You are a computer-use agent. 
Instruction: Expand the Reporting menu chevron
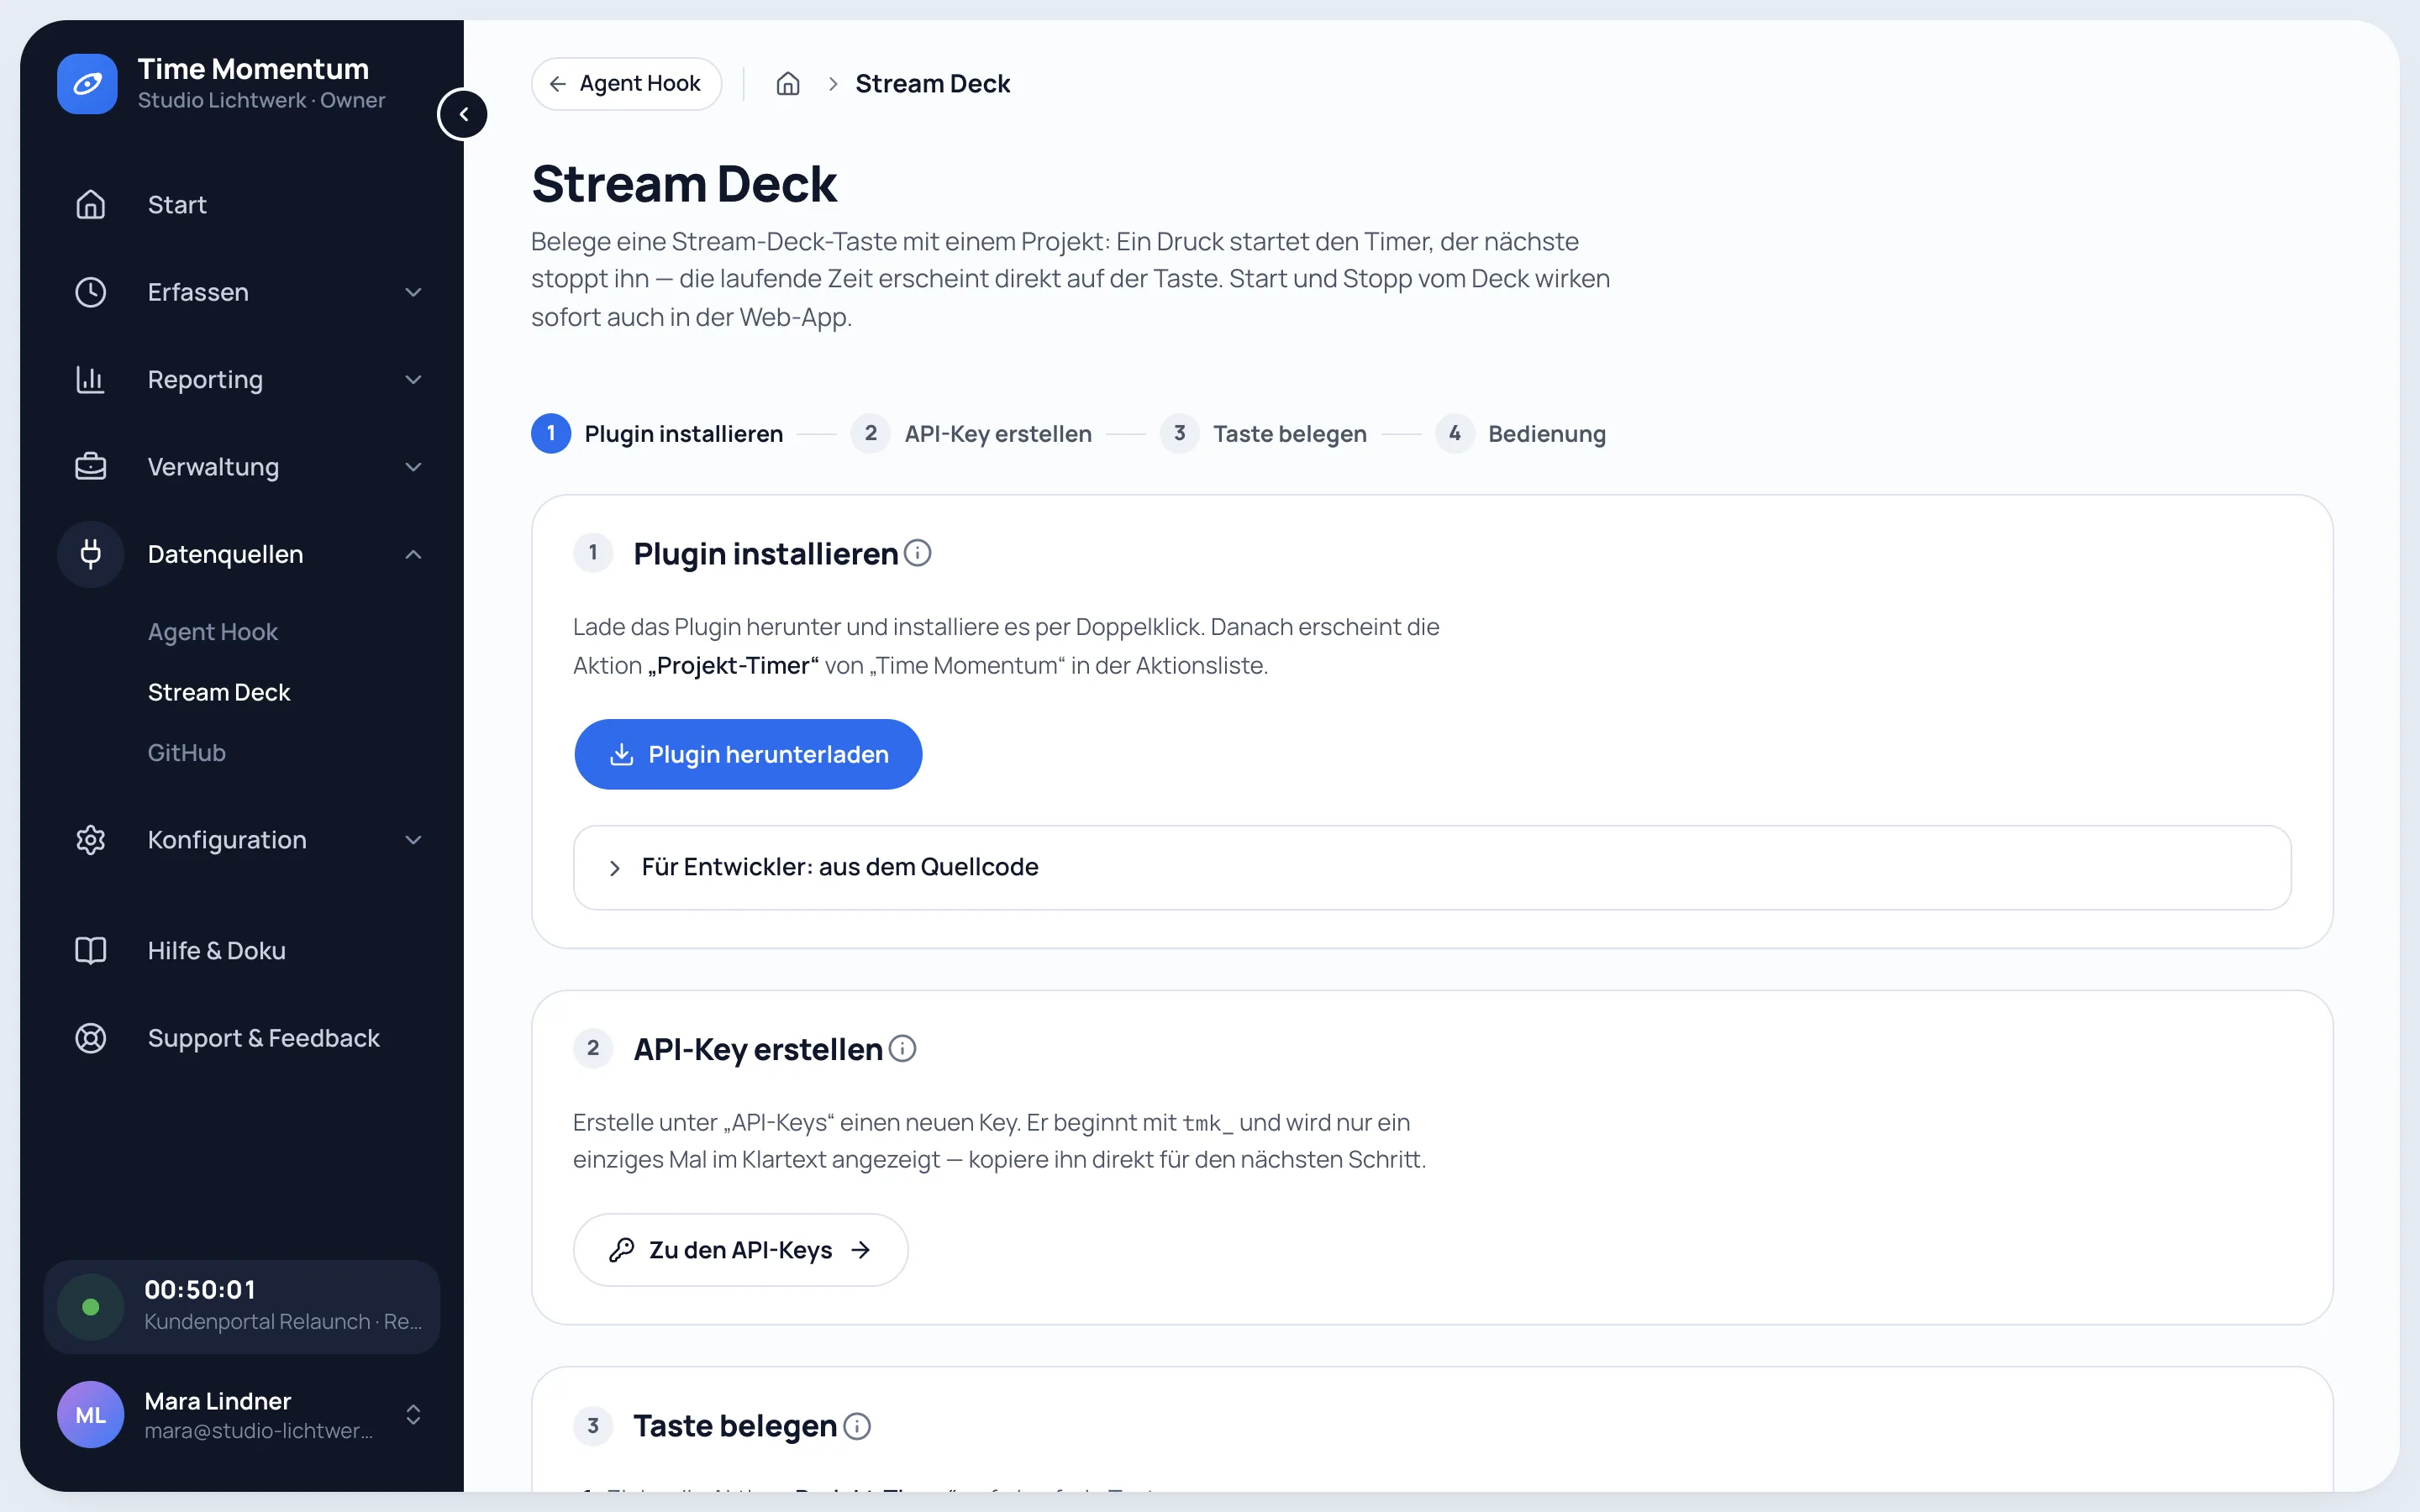click(413, 379)
